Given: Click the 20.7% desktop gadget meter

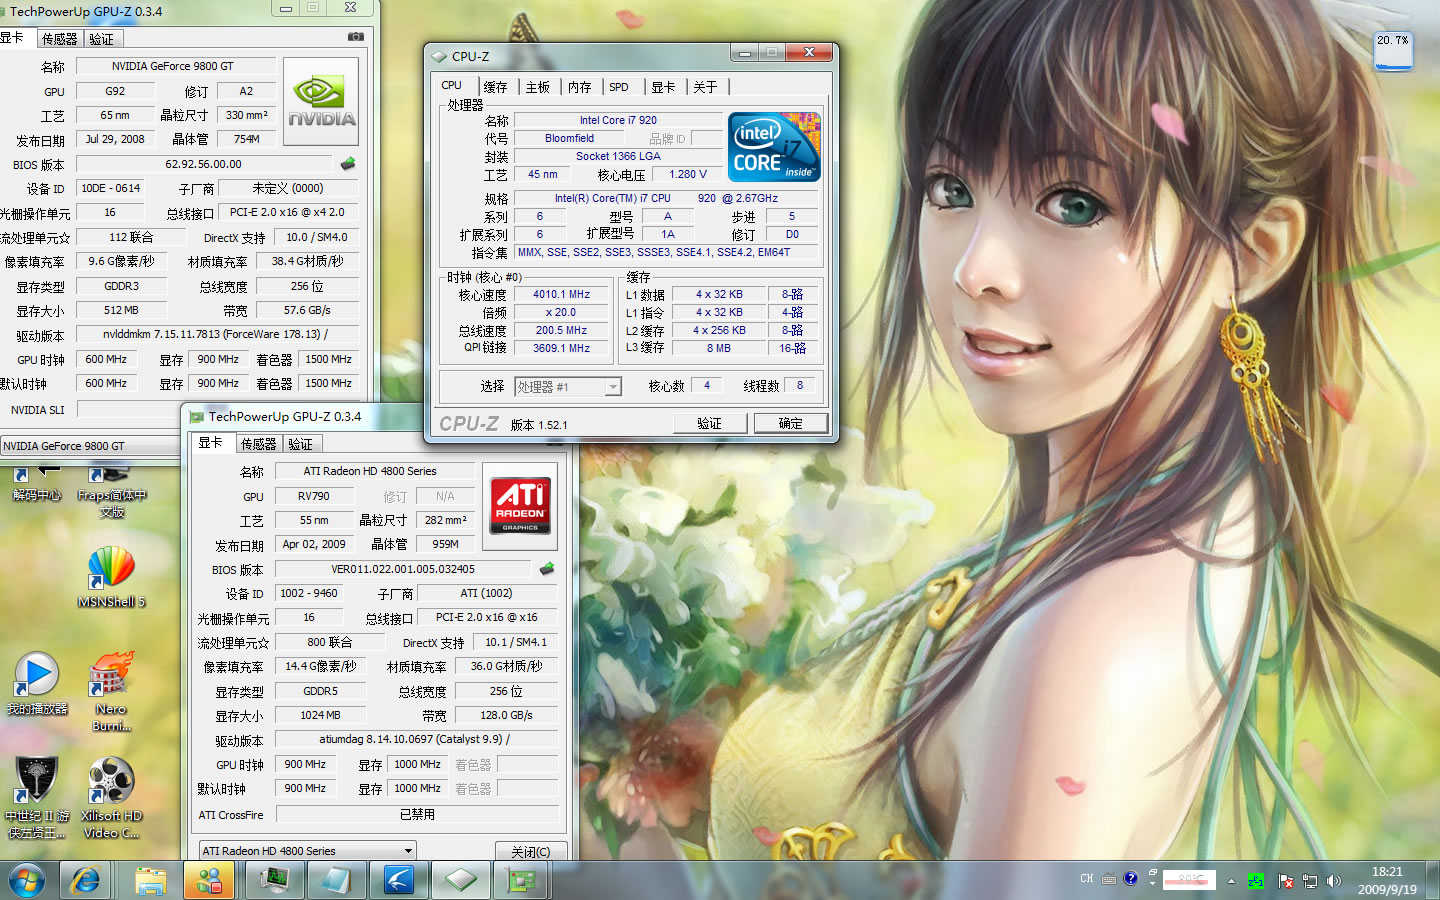Looking at the screenshot, I should (x=1393, y=51).
